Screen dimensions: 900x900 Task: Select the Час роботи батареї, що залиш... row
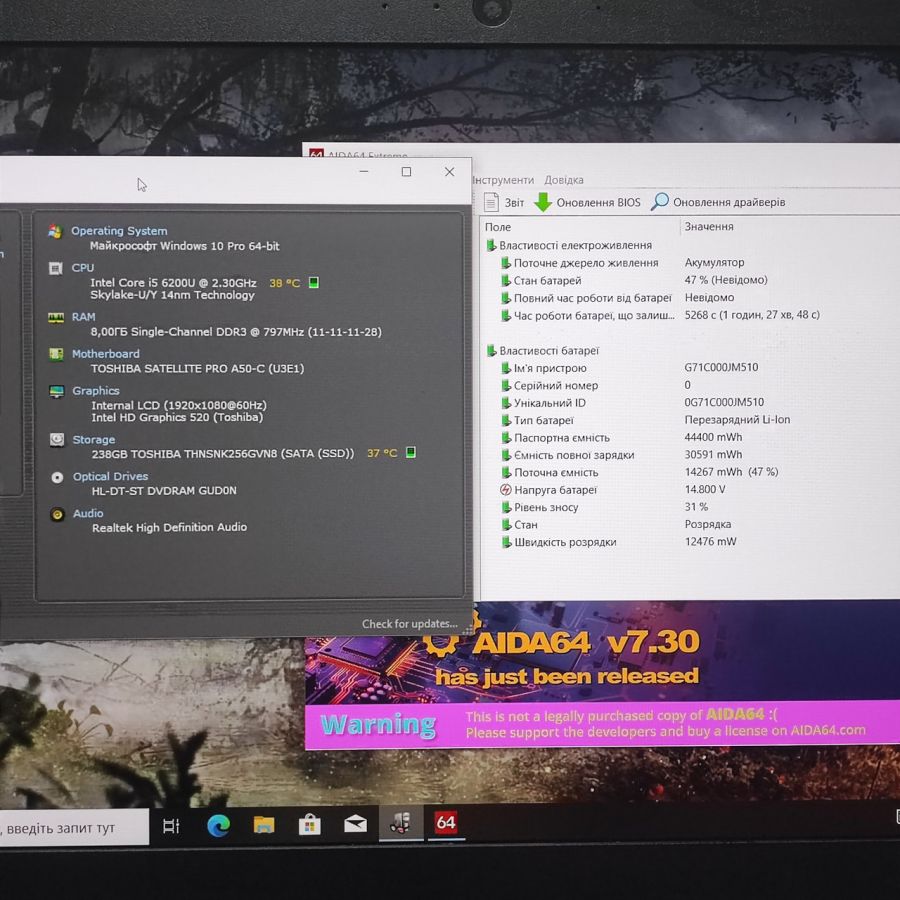coord(689,315)
